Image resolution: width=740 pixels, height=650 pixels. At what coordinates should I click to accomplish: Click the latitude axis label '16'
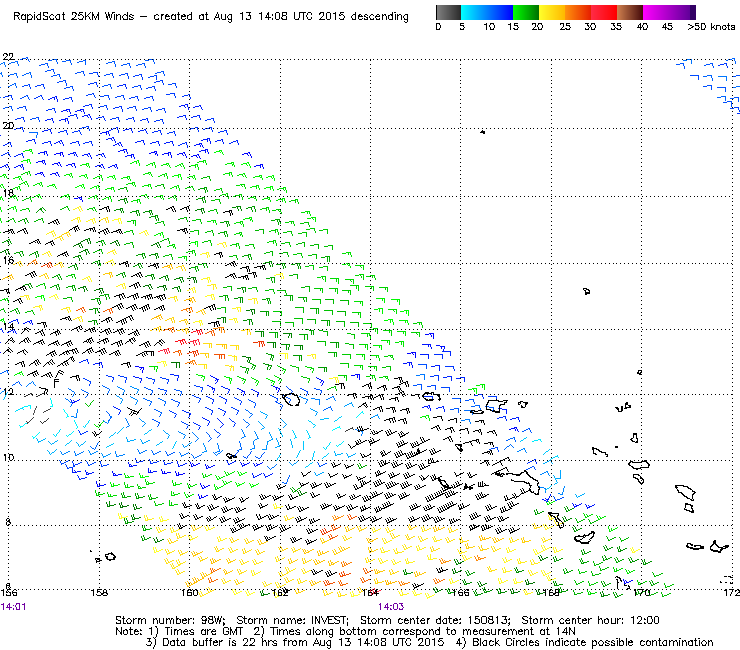(8, 260)
